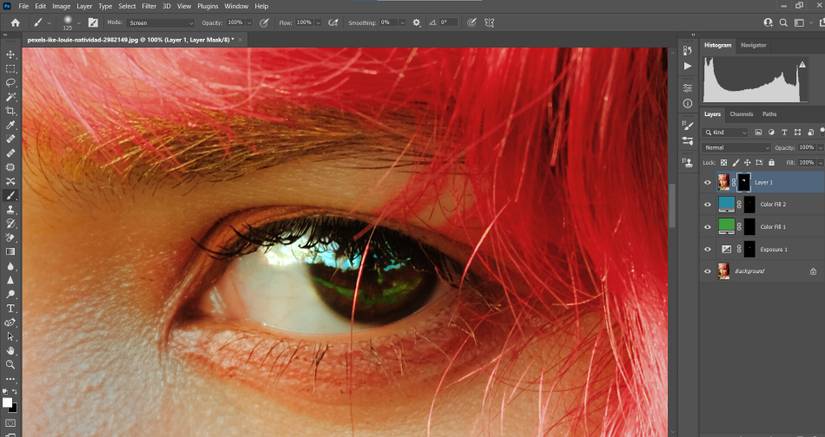Image resolution: width=825 pixels, height=437 pixels.
Task: Select the Path Selection tool
Action: [x=11, y=337]
